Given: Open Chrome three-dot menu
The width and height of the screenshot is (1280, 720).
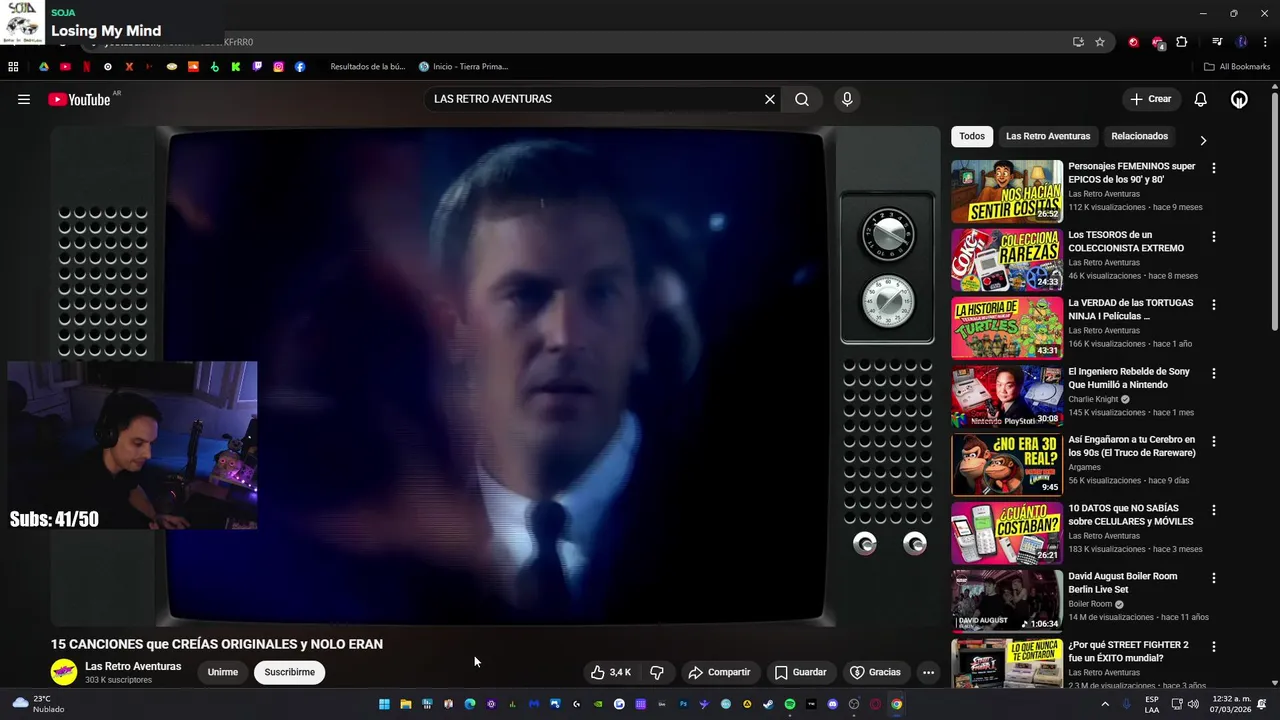Looking at the screenshot, I should click(1265, 42).
